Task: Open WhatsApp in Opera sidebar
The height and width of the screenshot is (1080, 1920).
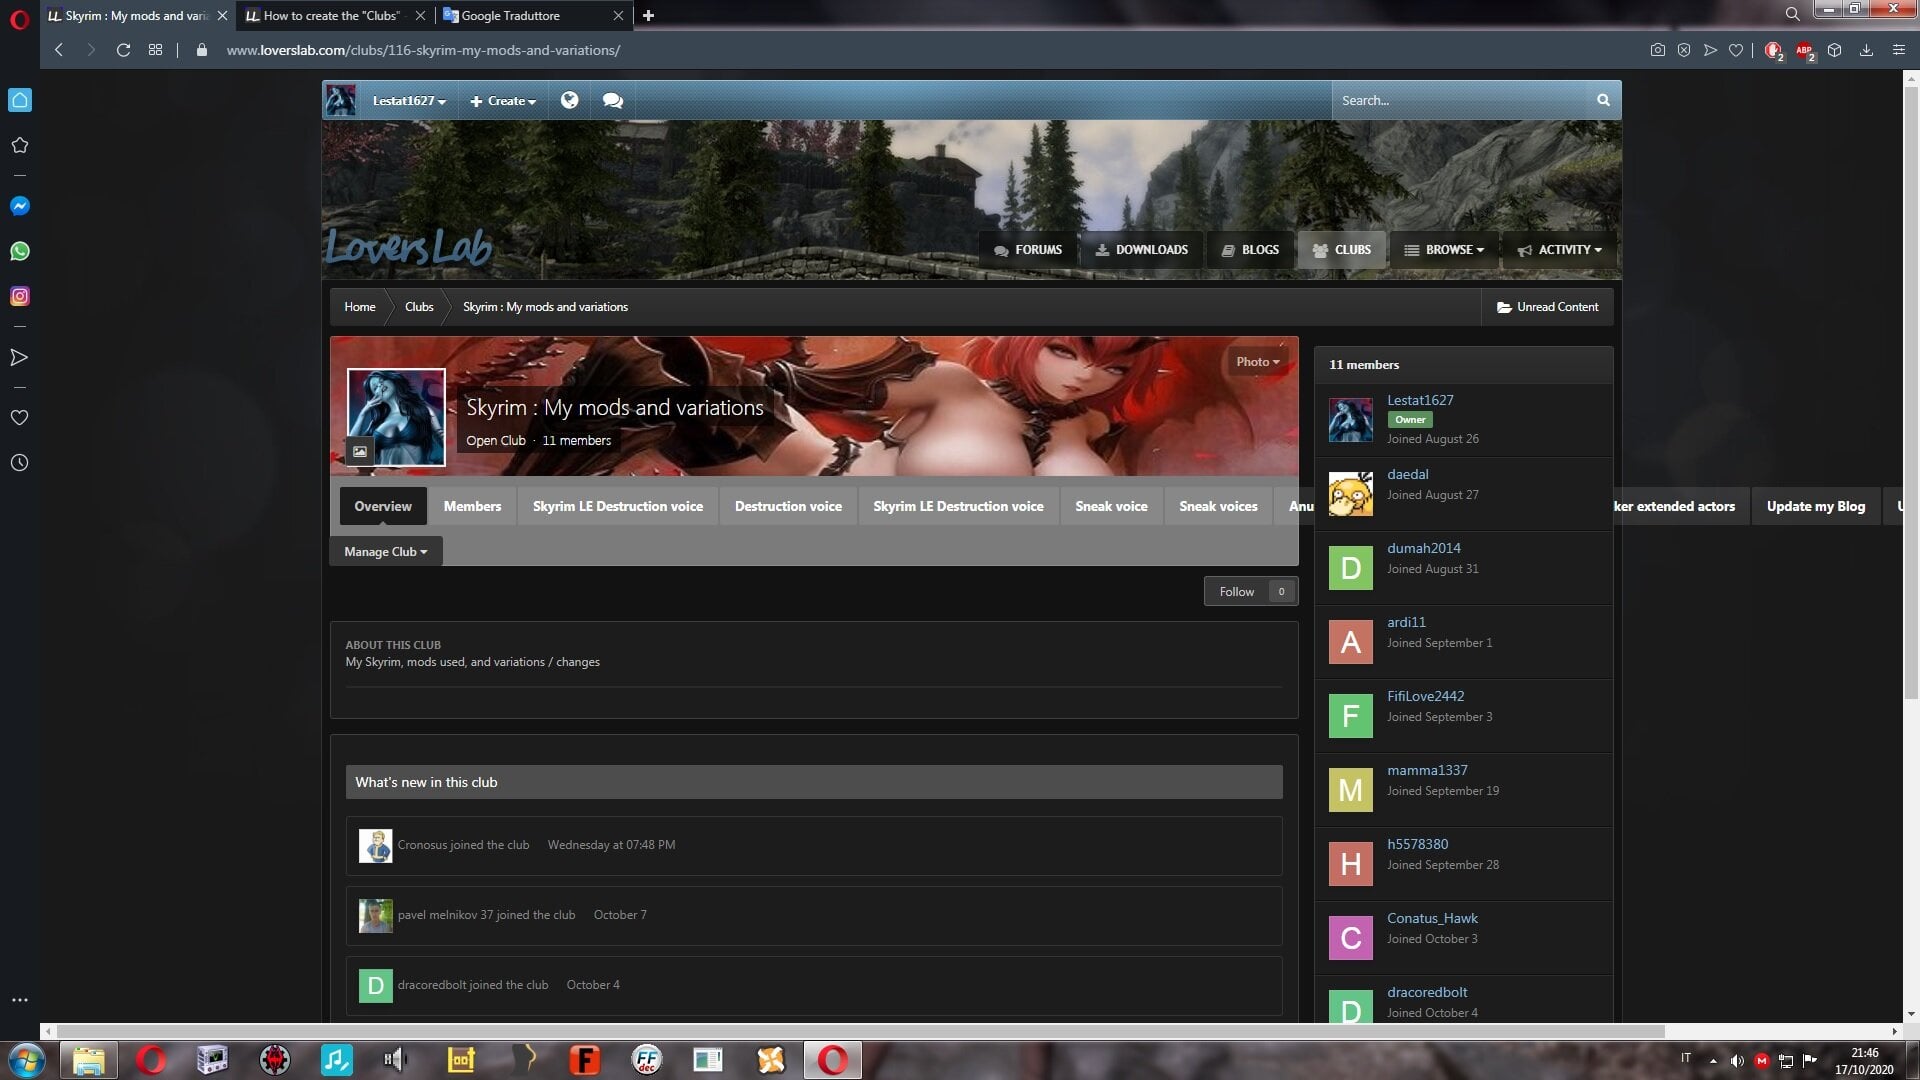Action: [20, 251]
